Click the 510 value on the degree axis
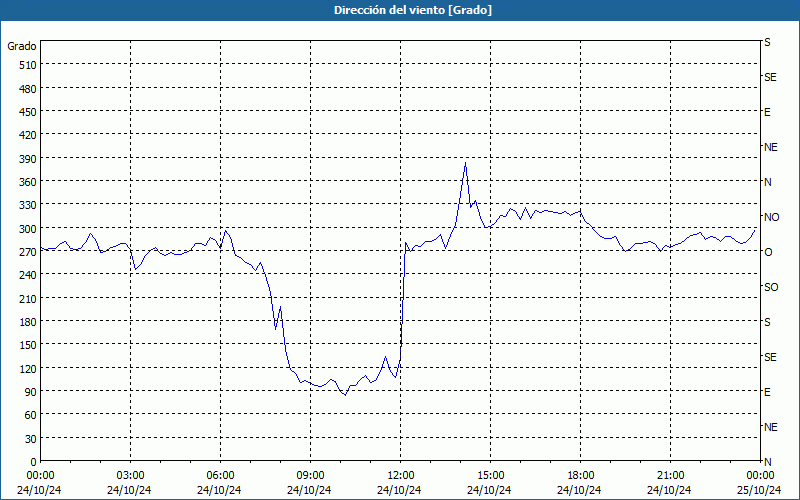Viewport: 800px width, 500px height. coord(28,65)
